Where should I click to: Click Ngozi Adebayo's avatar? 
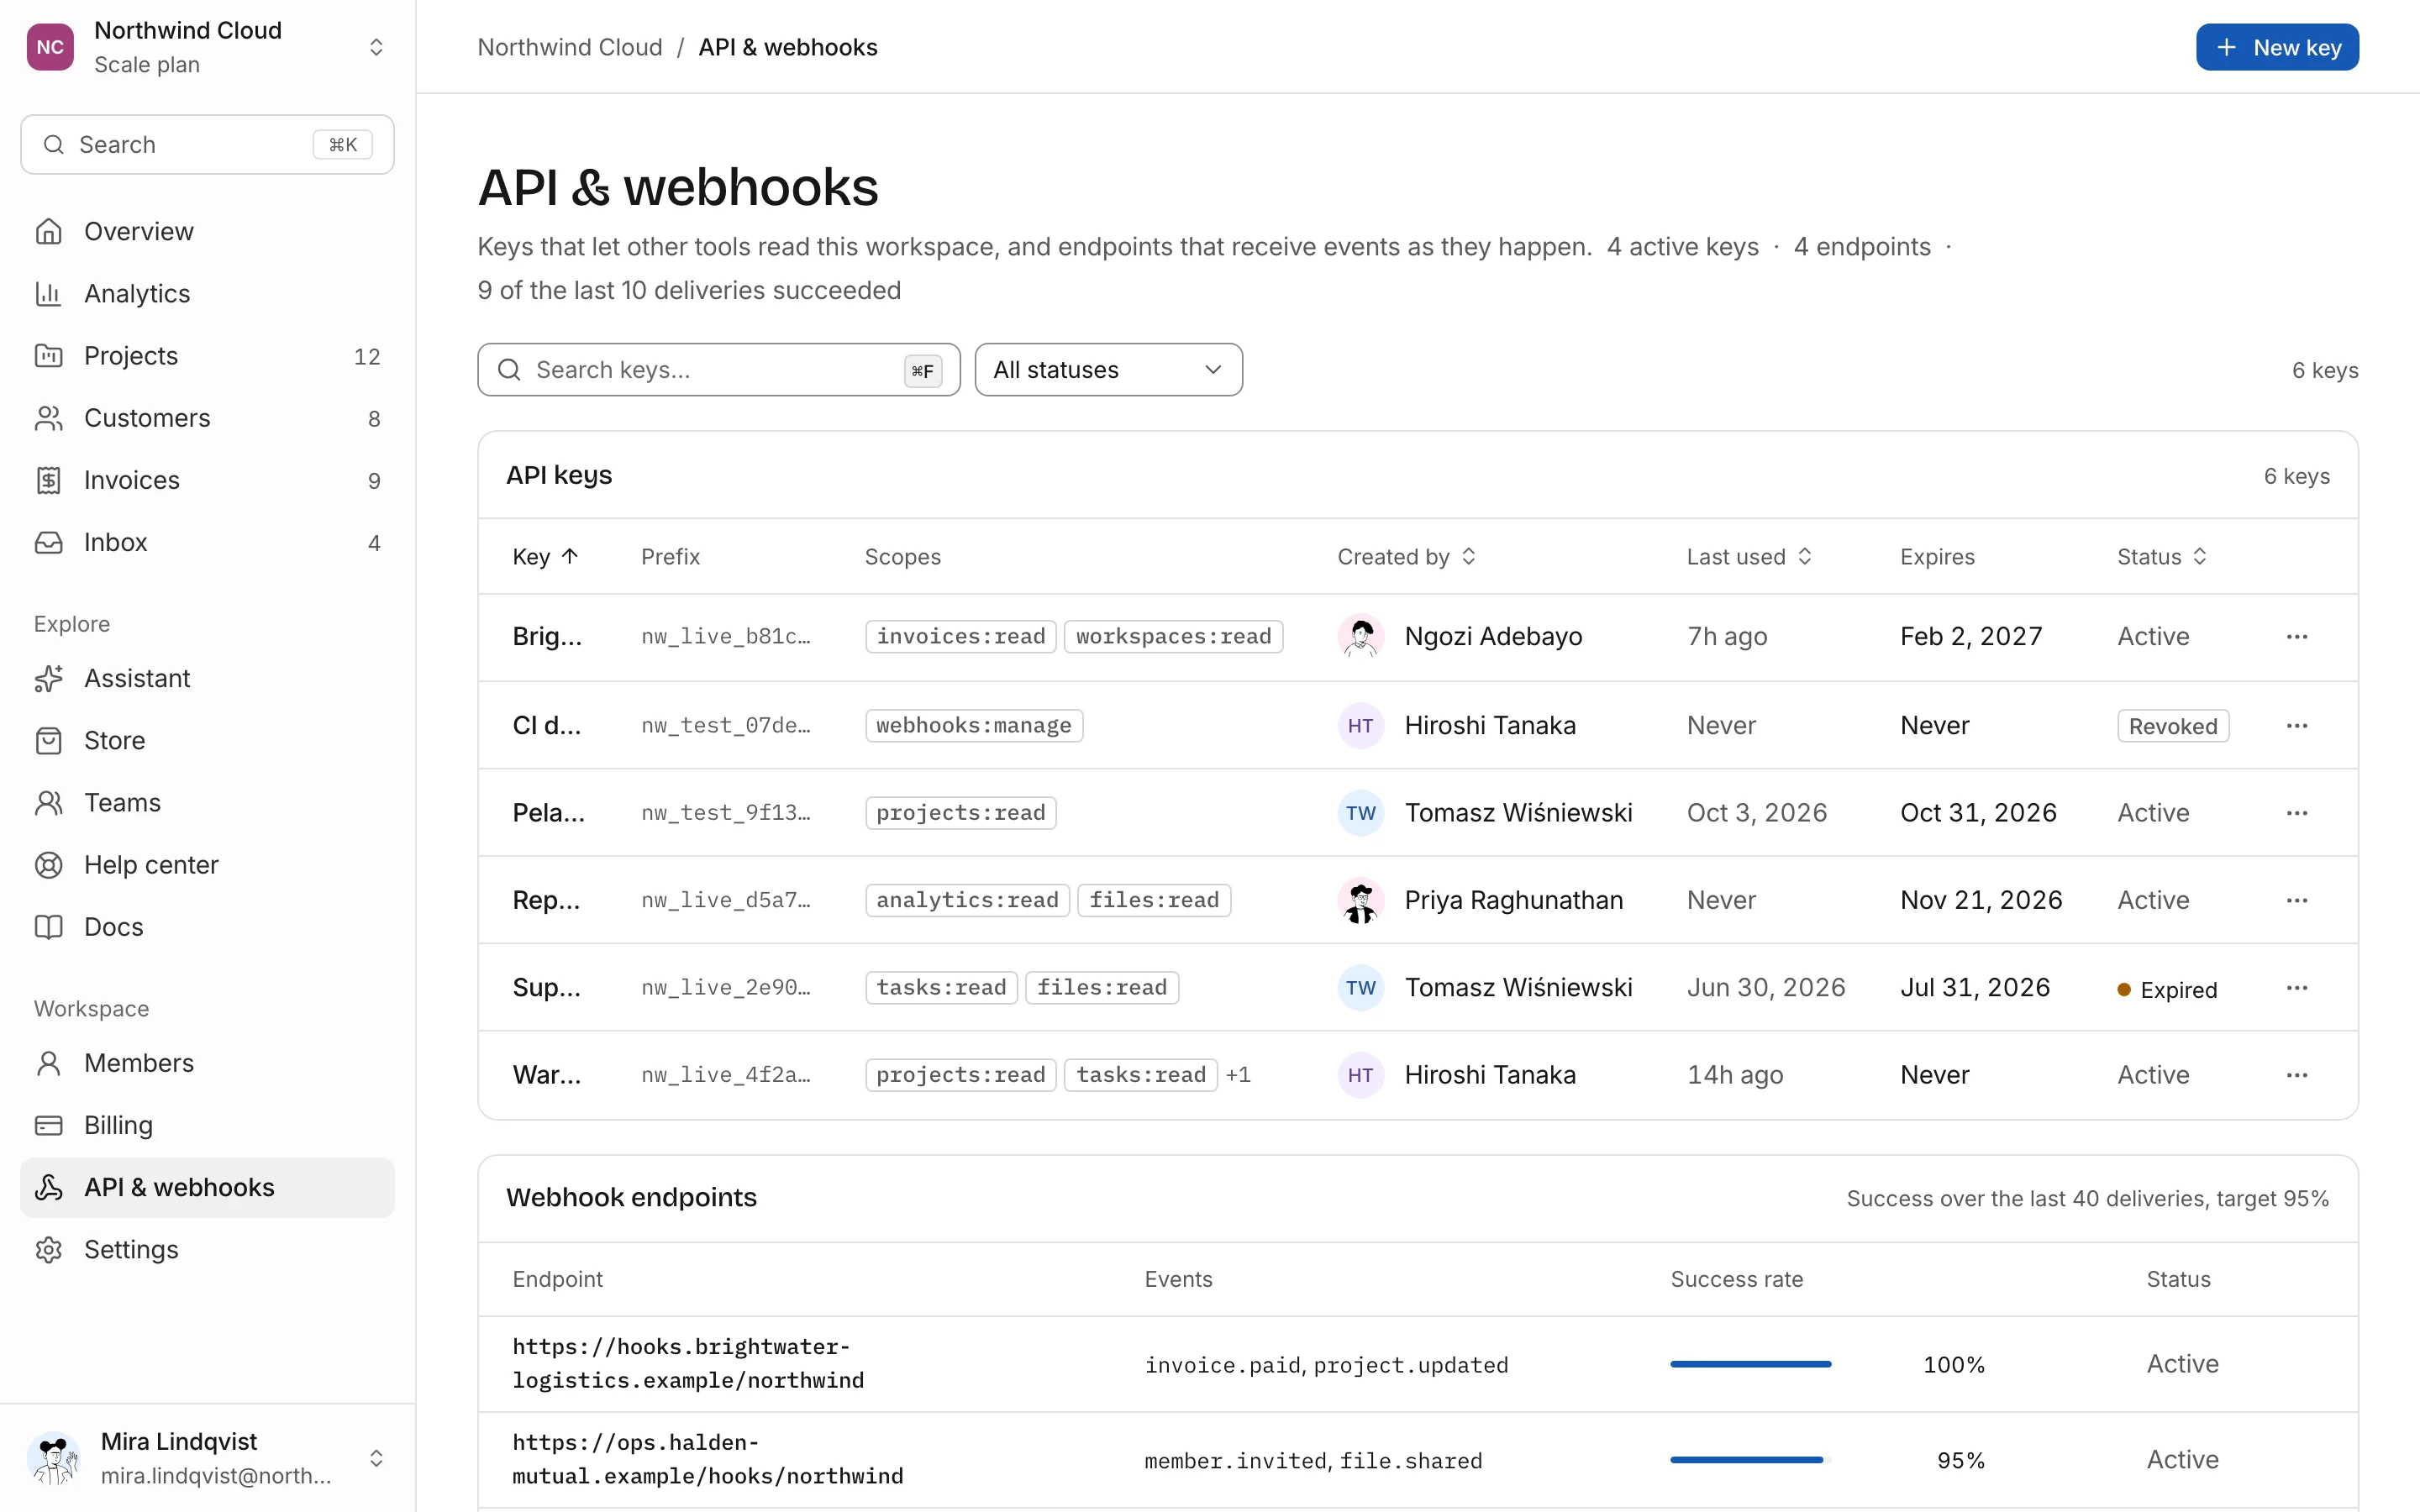tap(1360, 637)
